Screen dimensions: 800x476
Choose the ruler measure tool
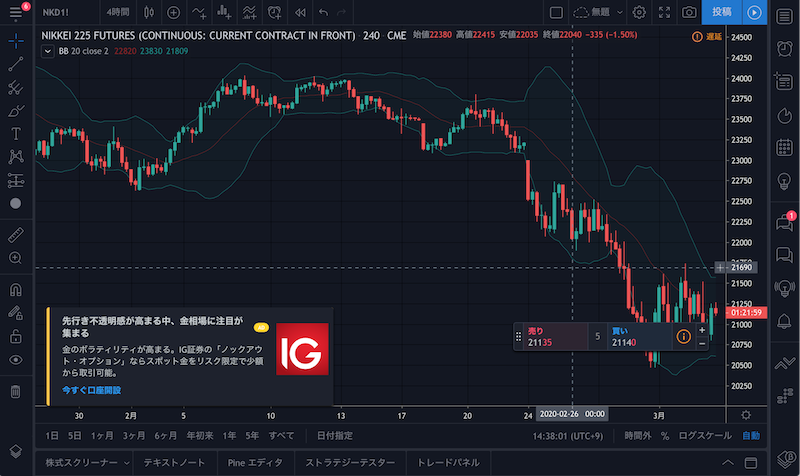click(x=15, y=235)
